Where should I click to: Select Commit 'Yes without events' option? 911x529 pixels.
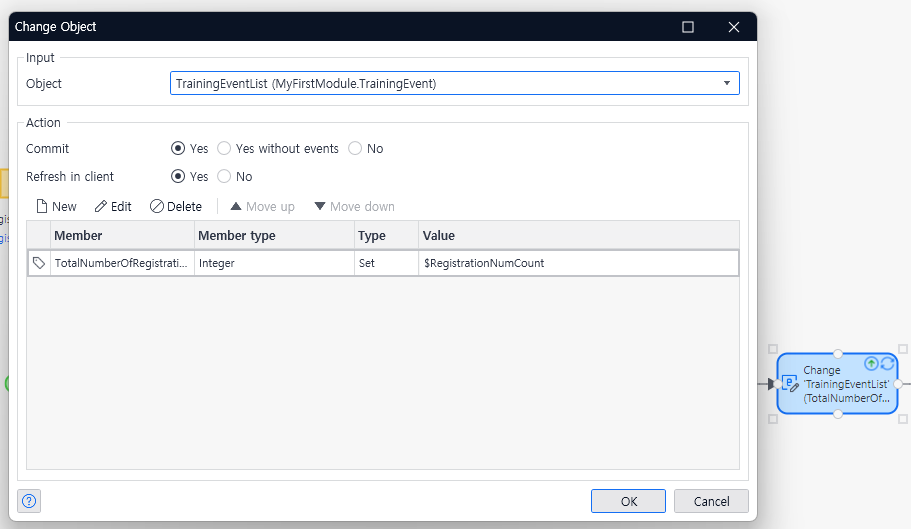(x=224, y=149)
